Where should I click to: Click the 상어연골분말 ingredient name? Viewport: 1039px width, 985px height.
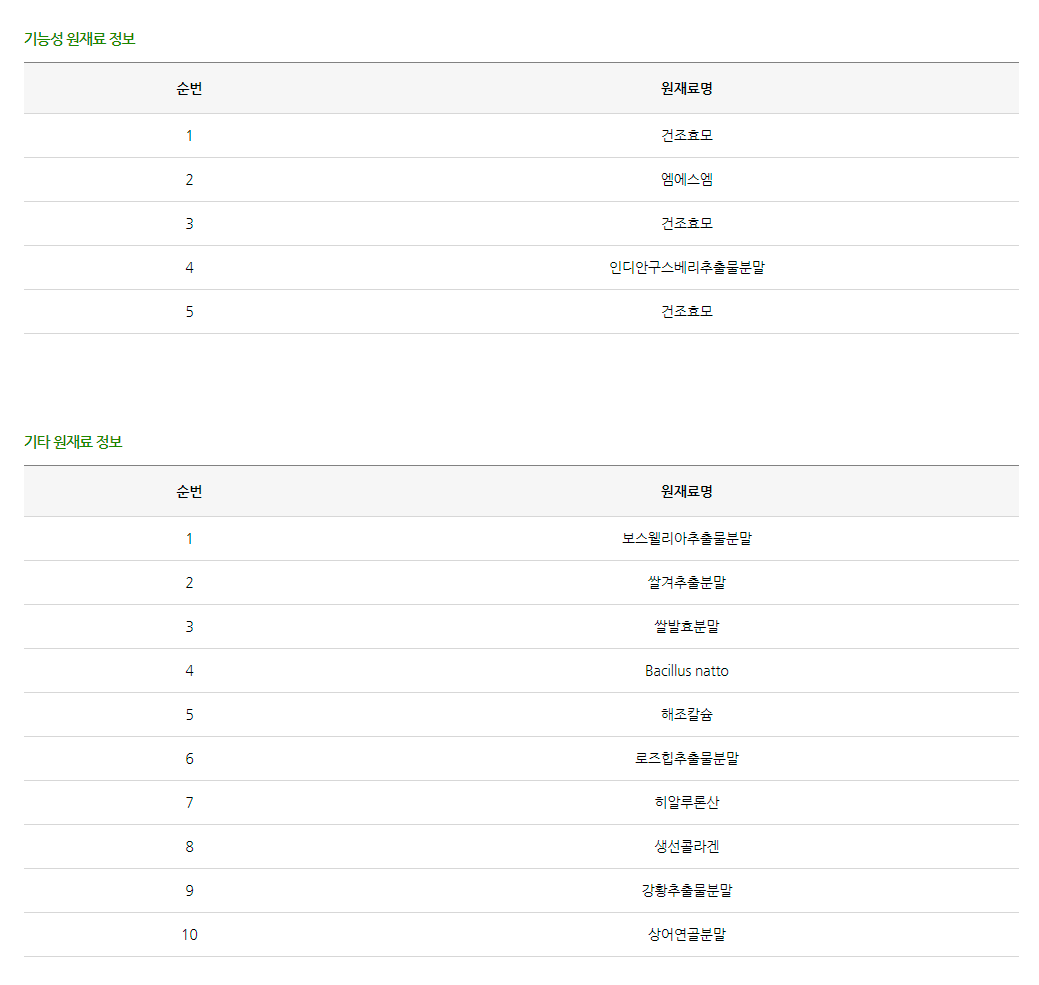(x=686, y=935)
